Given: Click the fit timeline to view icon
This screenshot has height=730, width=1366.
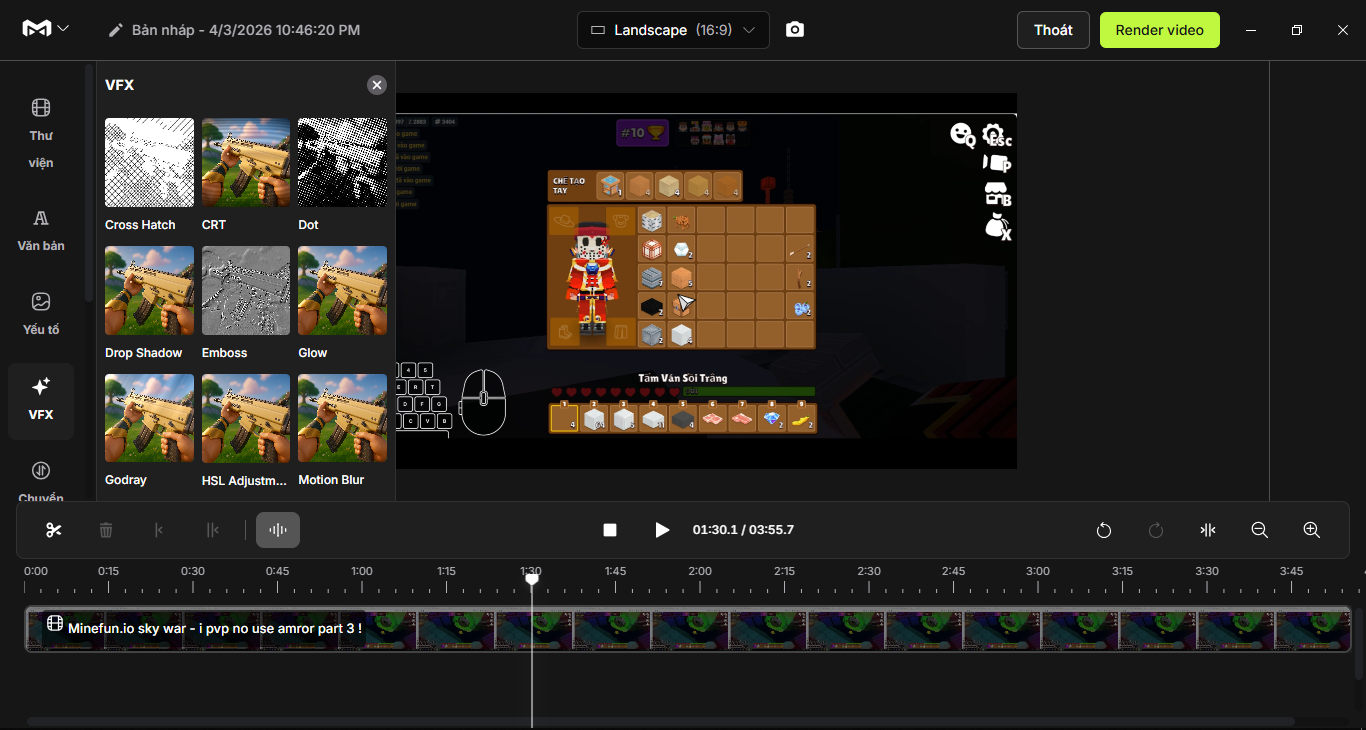Looking at the screenshot, I should click(x=1208, y=530).
